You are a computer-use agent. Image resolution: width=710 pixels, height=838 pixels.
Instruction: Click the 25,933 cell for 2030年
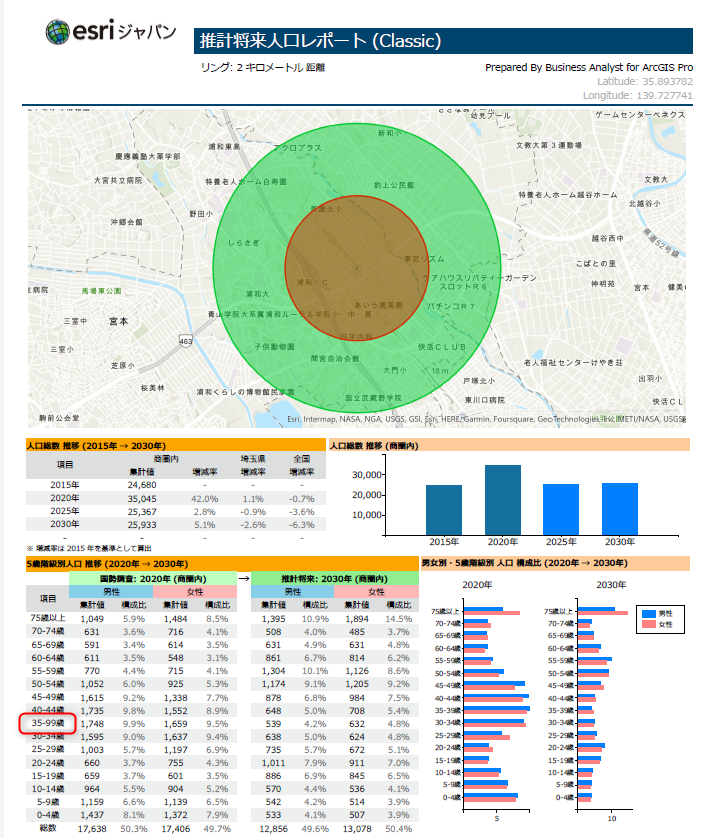tap(142, 525)
